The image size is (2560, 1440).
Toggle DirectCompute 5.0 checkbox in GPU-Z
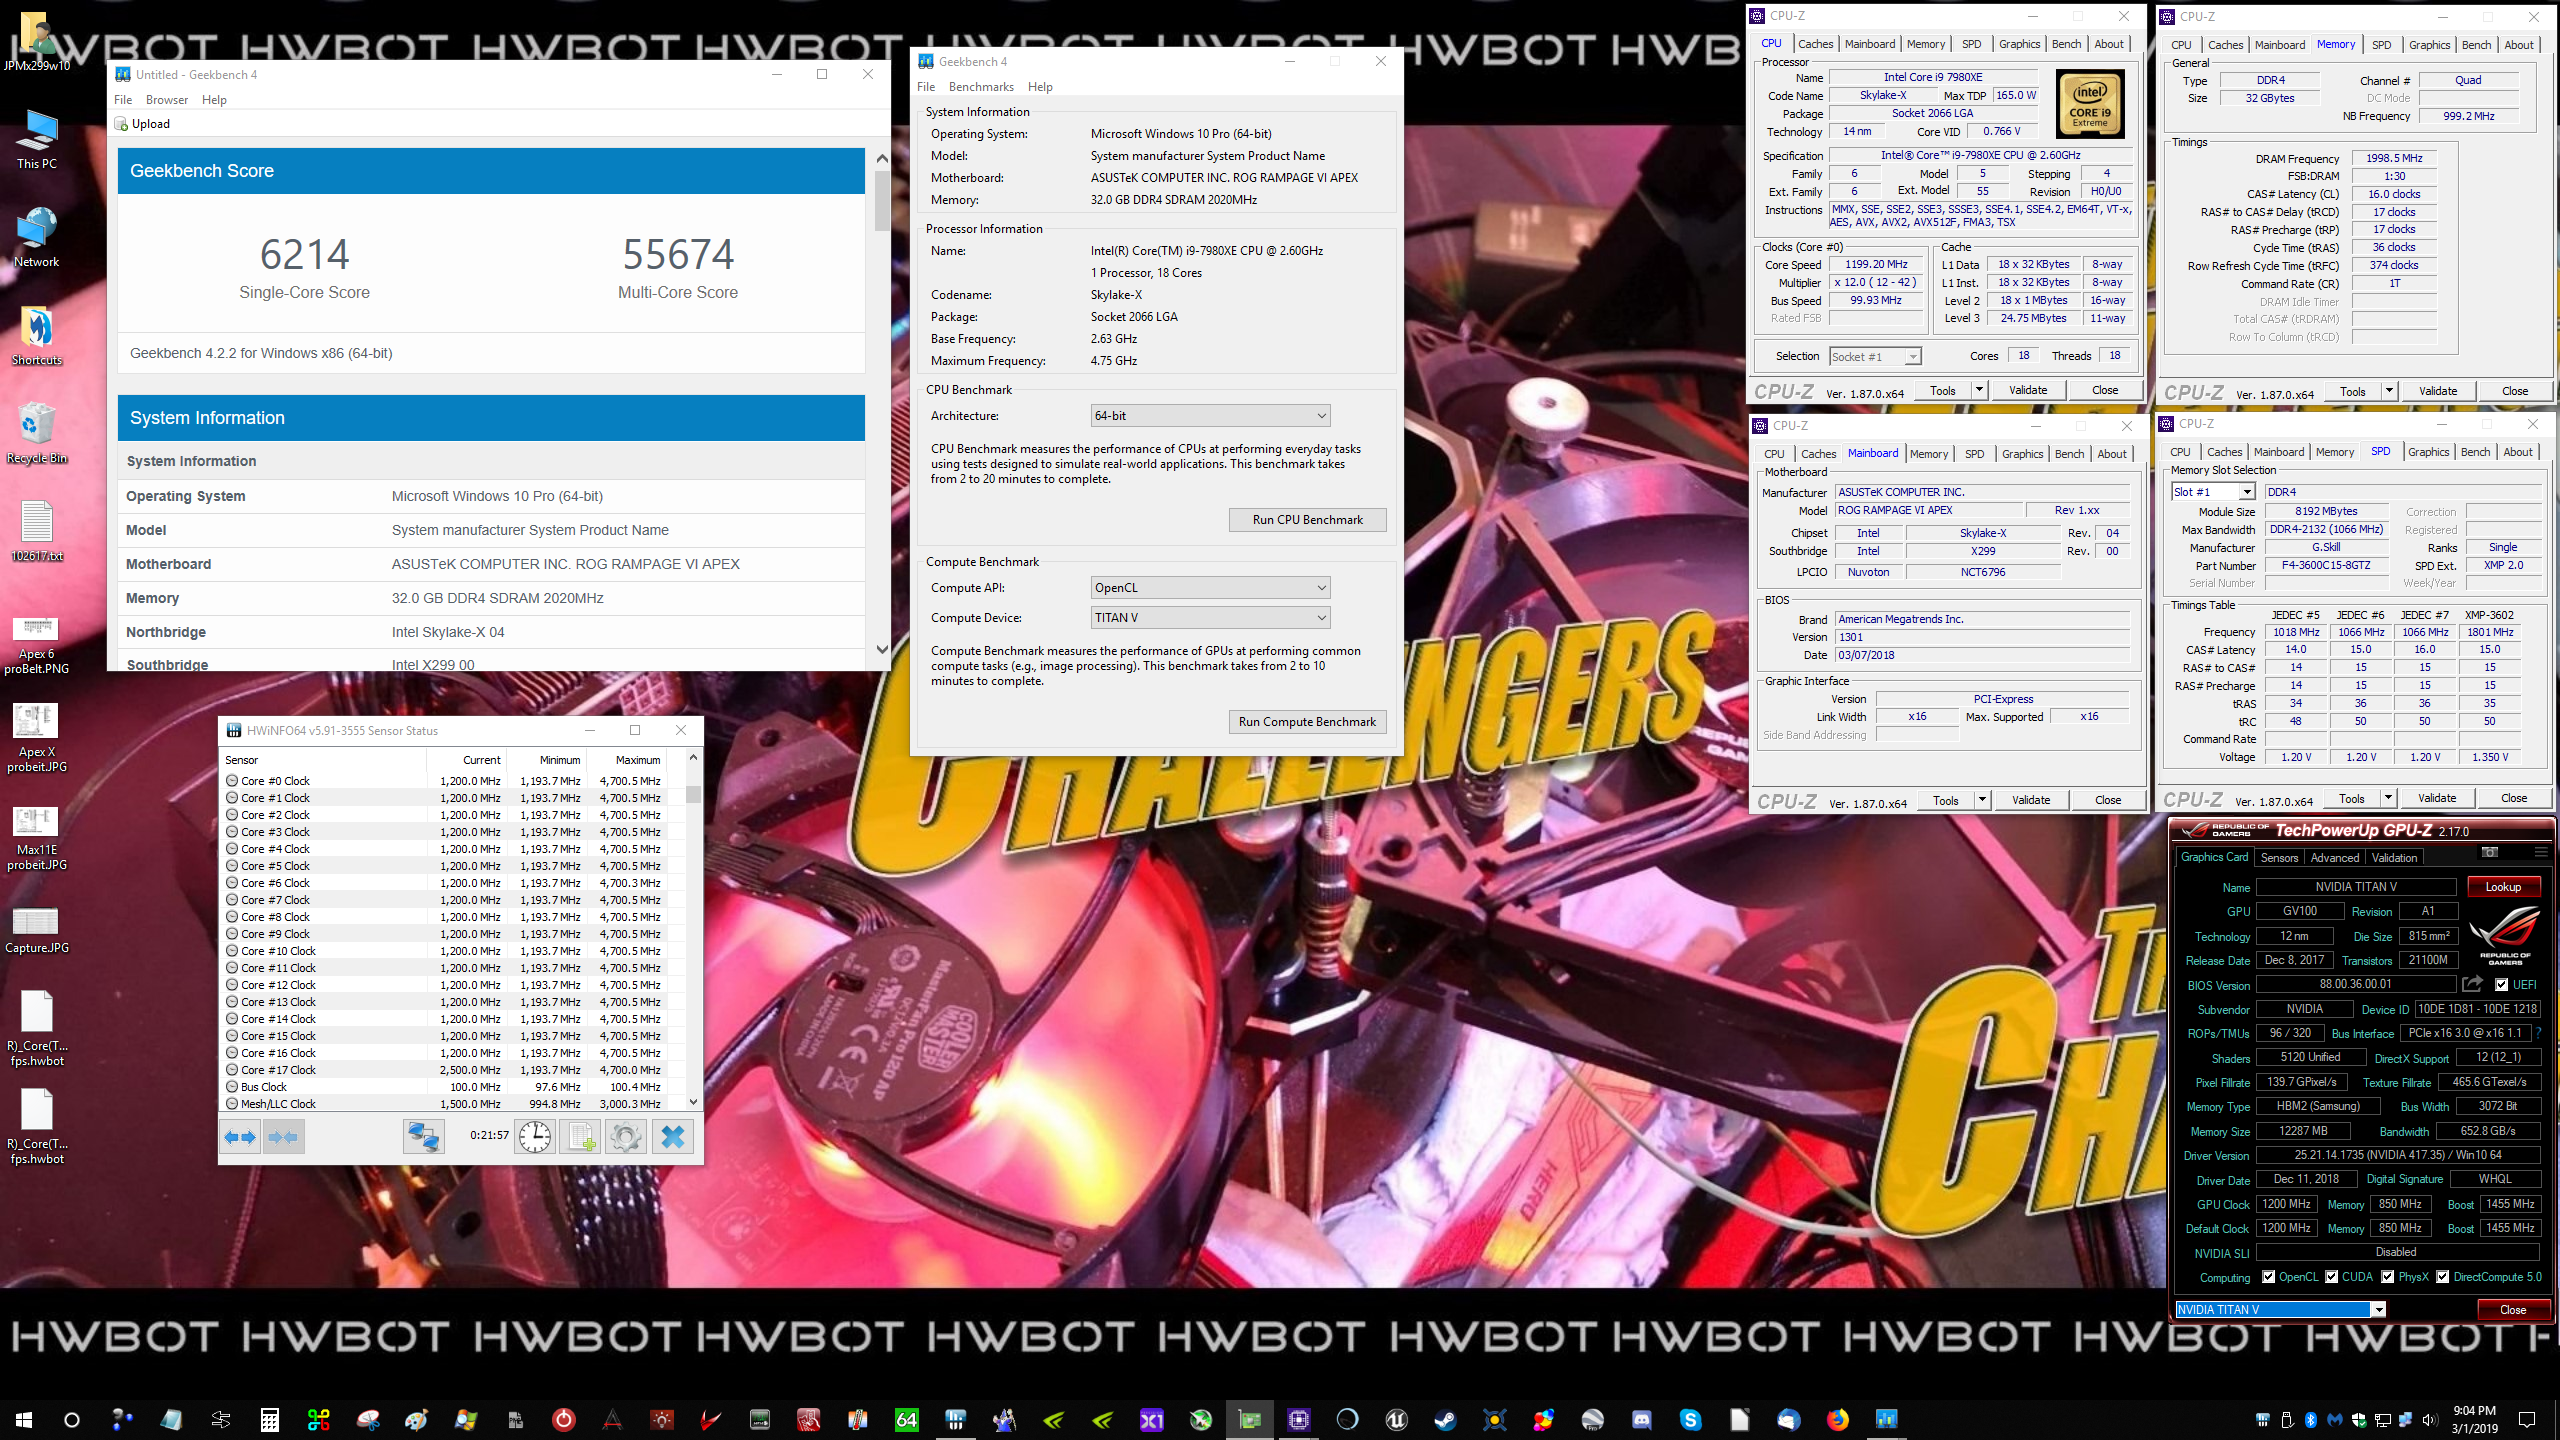2443,1277
